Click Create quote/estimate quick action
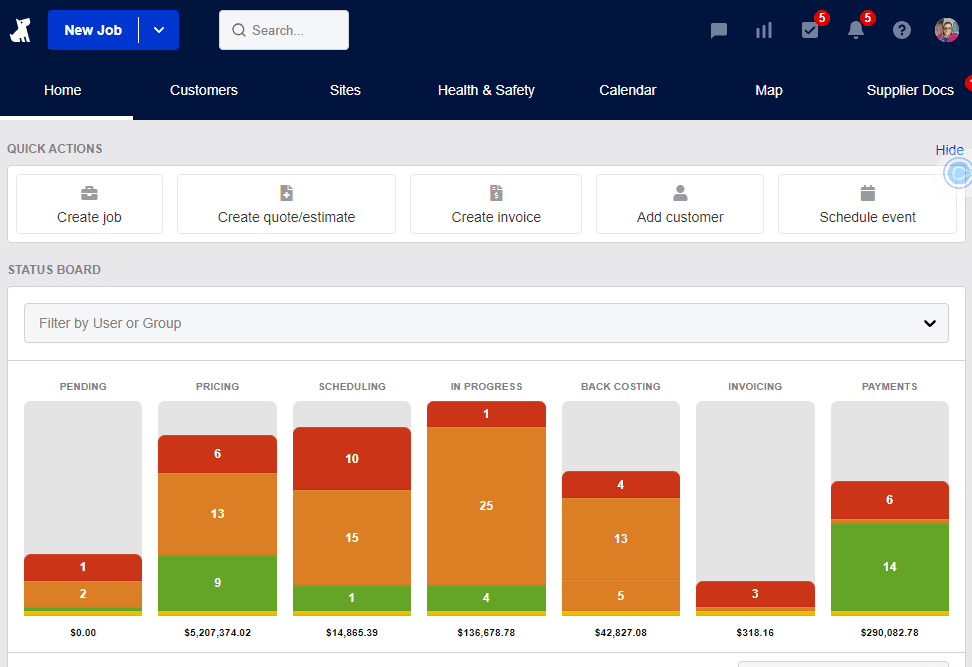The image size is (972, 667). pos(286,204)
